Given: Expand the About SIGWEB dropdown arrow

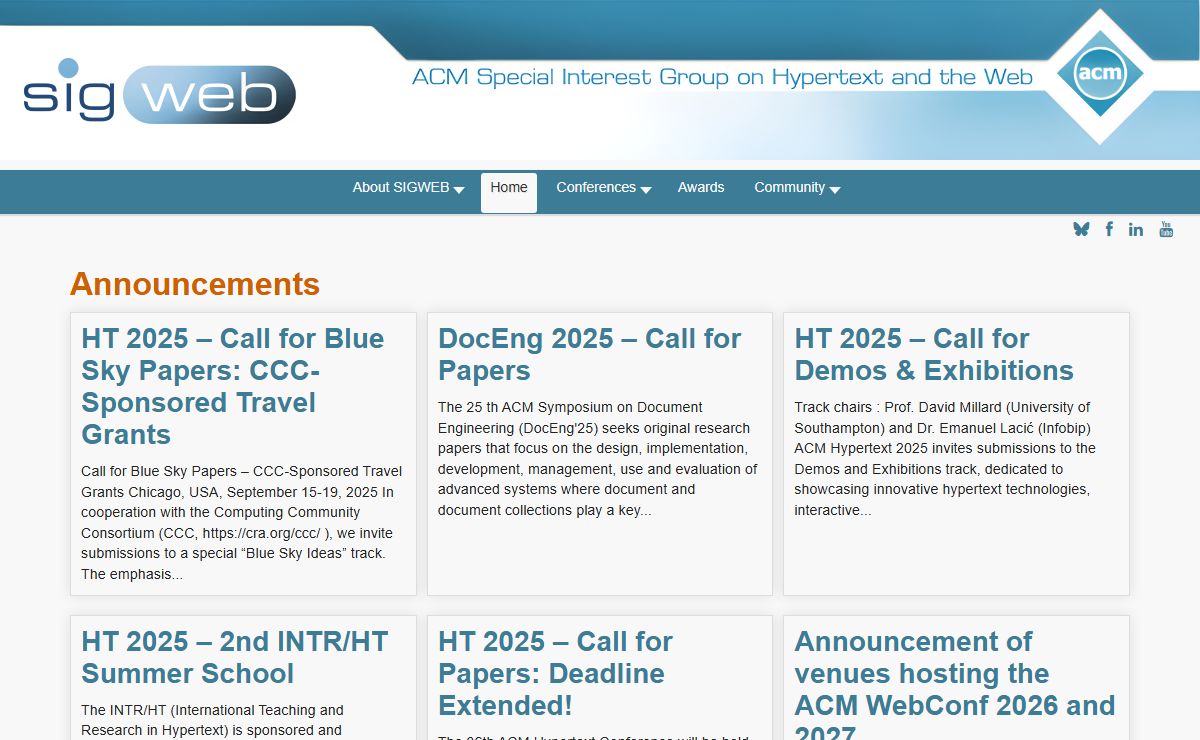Looking at the screenshot, I should point(459,190).
